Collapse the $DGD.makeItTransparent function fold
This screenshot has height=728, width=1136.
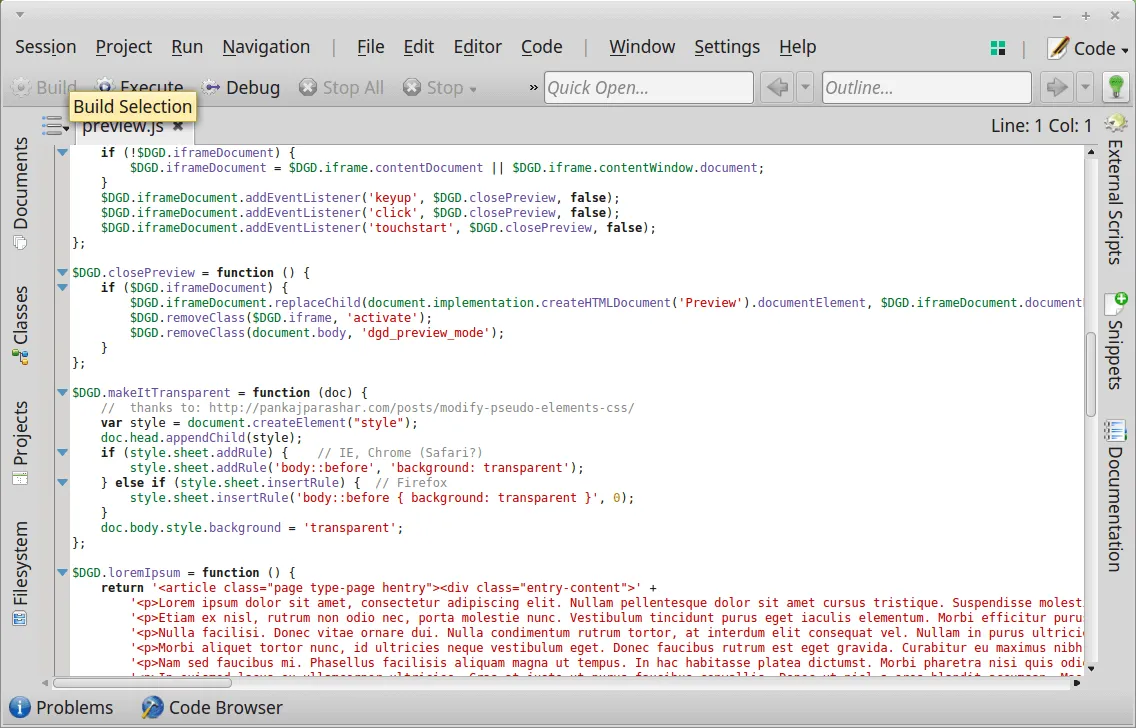62,392
